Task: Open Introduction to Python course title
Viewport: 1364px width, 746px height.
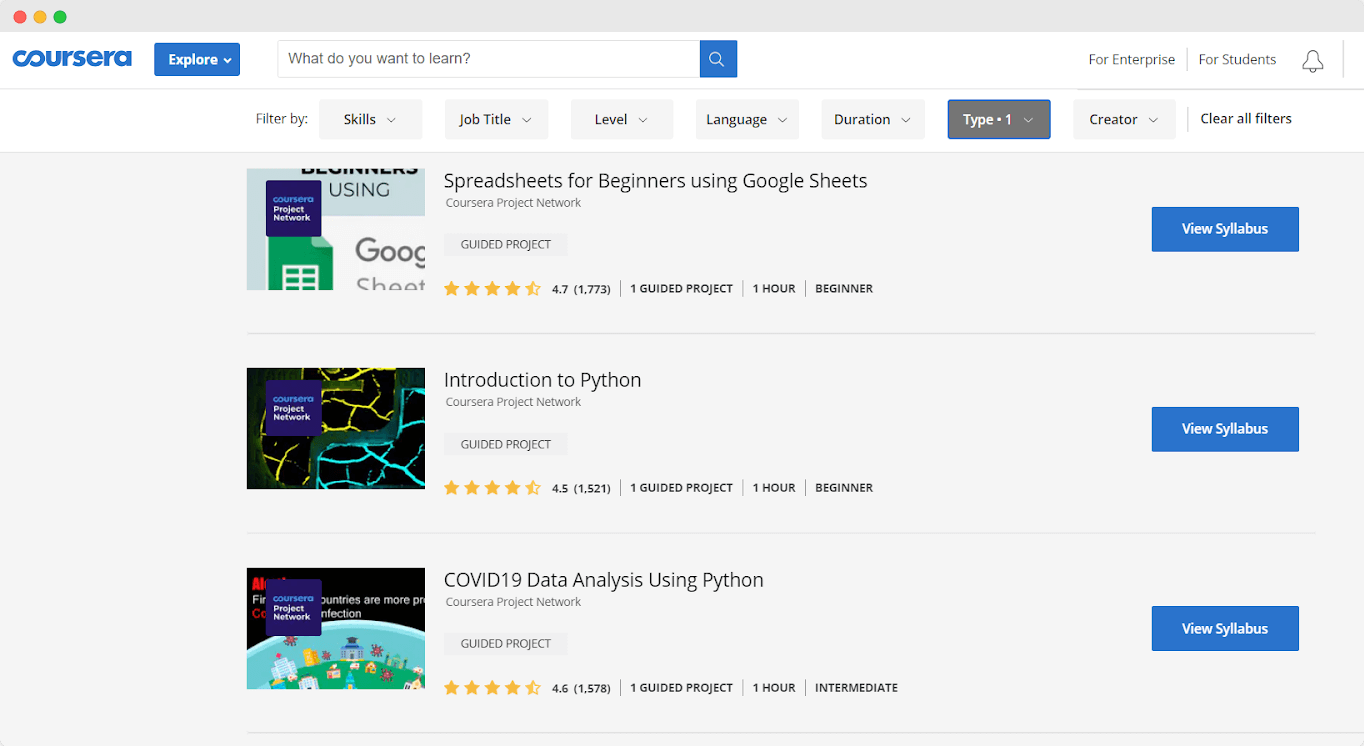Action: pos(542,380)
